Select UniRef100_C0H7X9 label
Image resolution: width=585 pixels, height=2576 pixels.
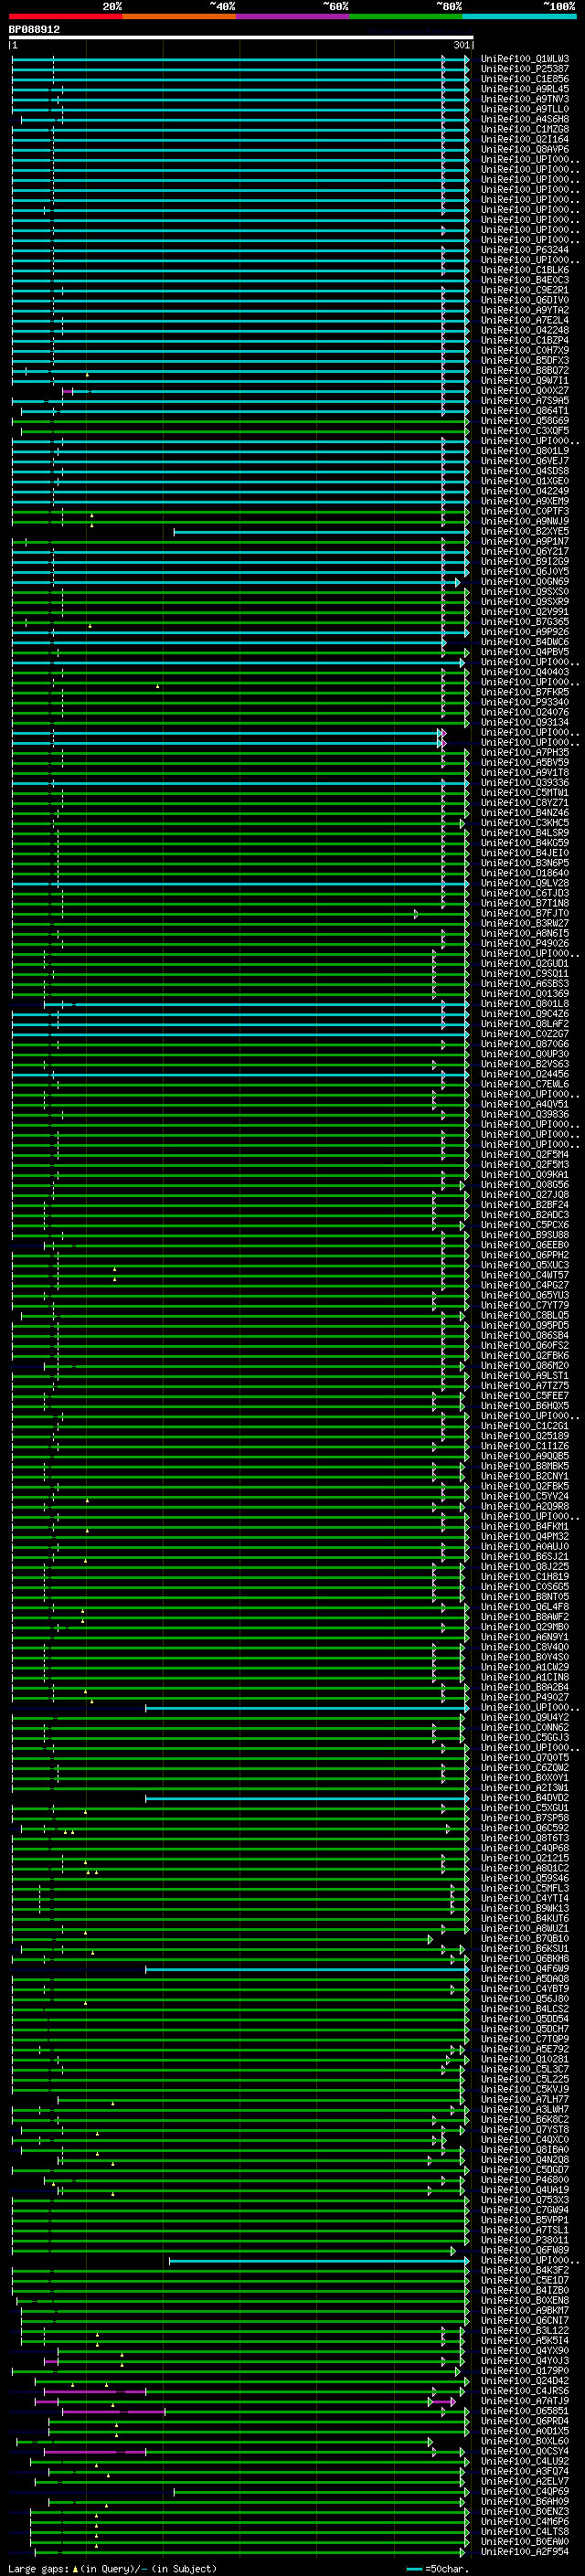(524, 350)
